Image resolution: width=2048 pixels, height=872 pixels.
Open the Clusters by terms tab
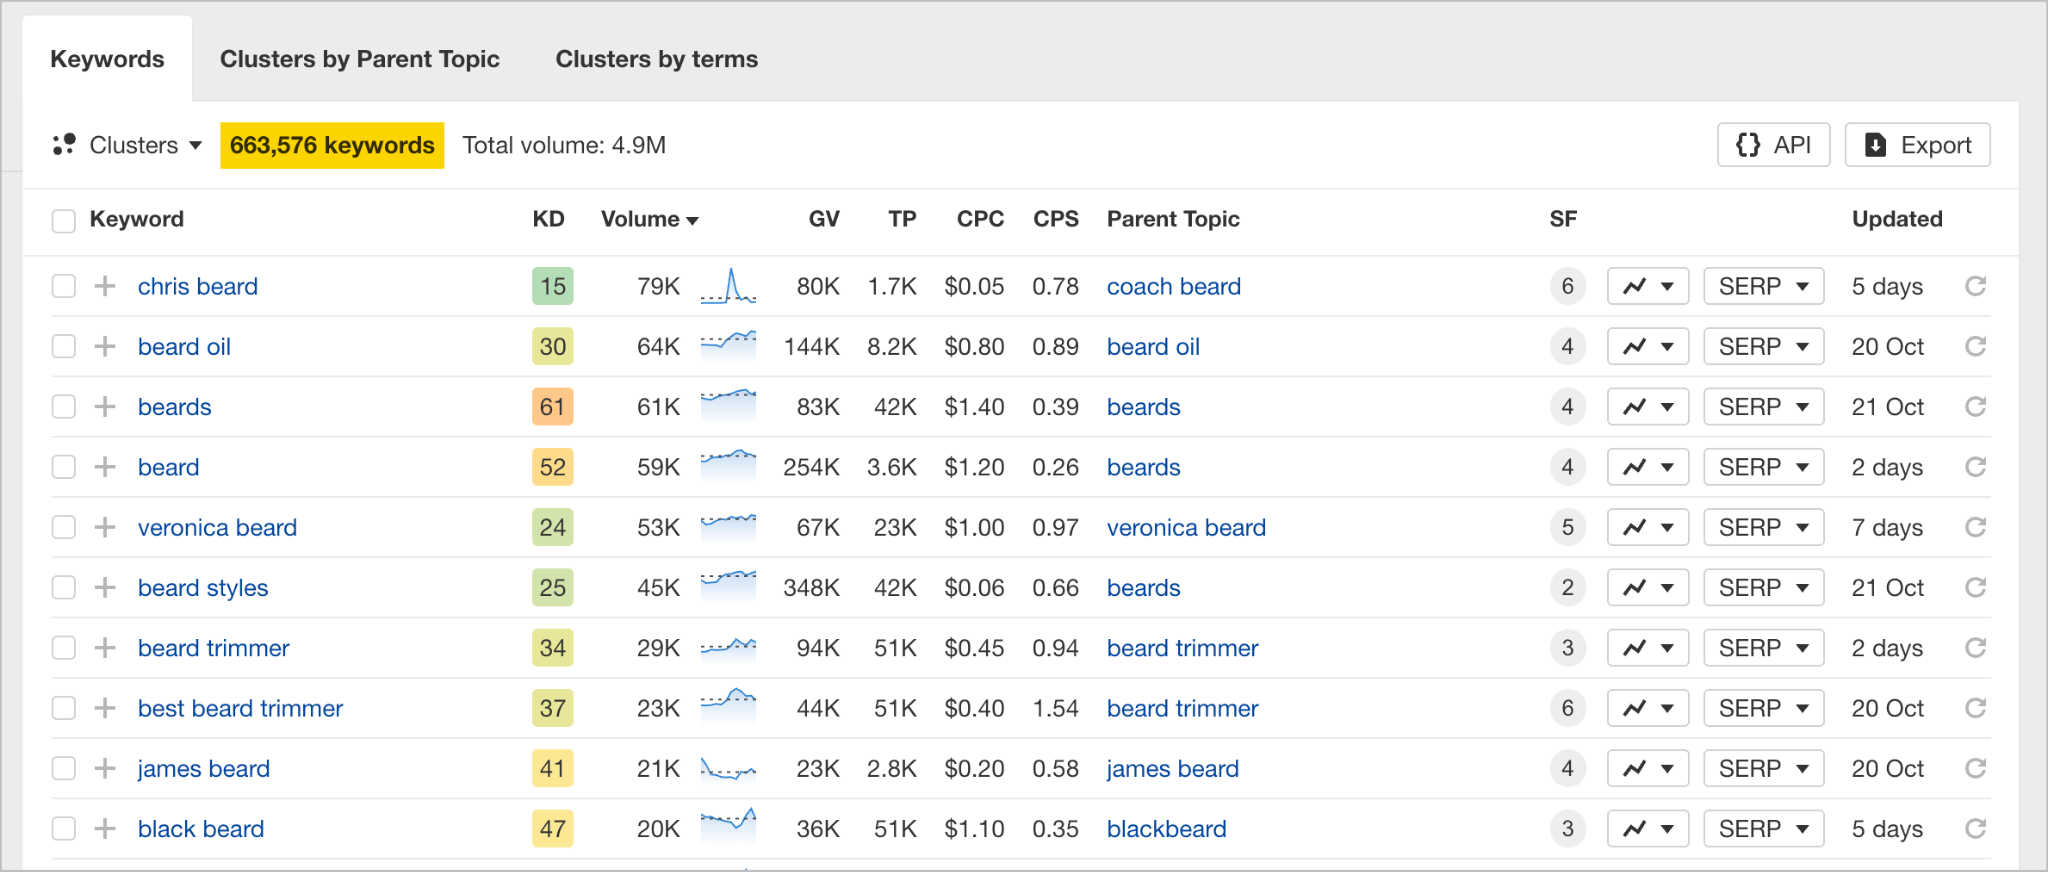[x=656, y=59]
